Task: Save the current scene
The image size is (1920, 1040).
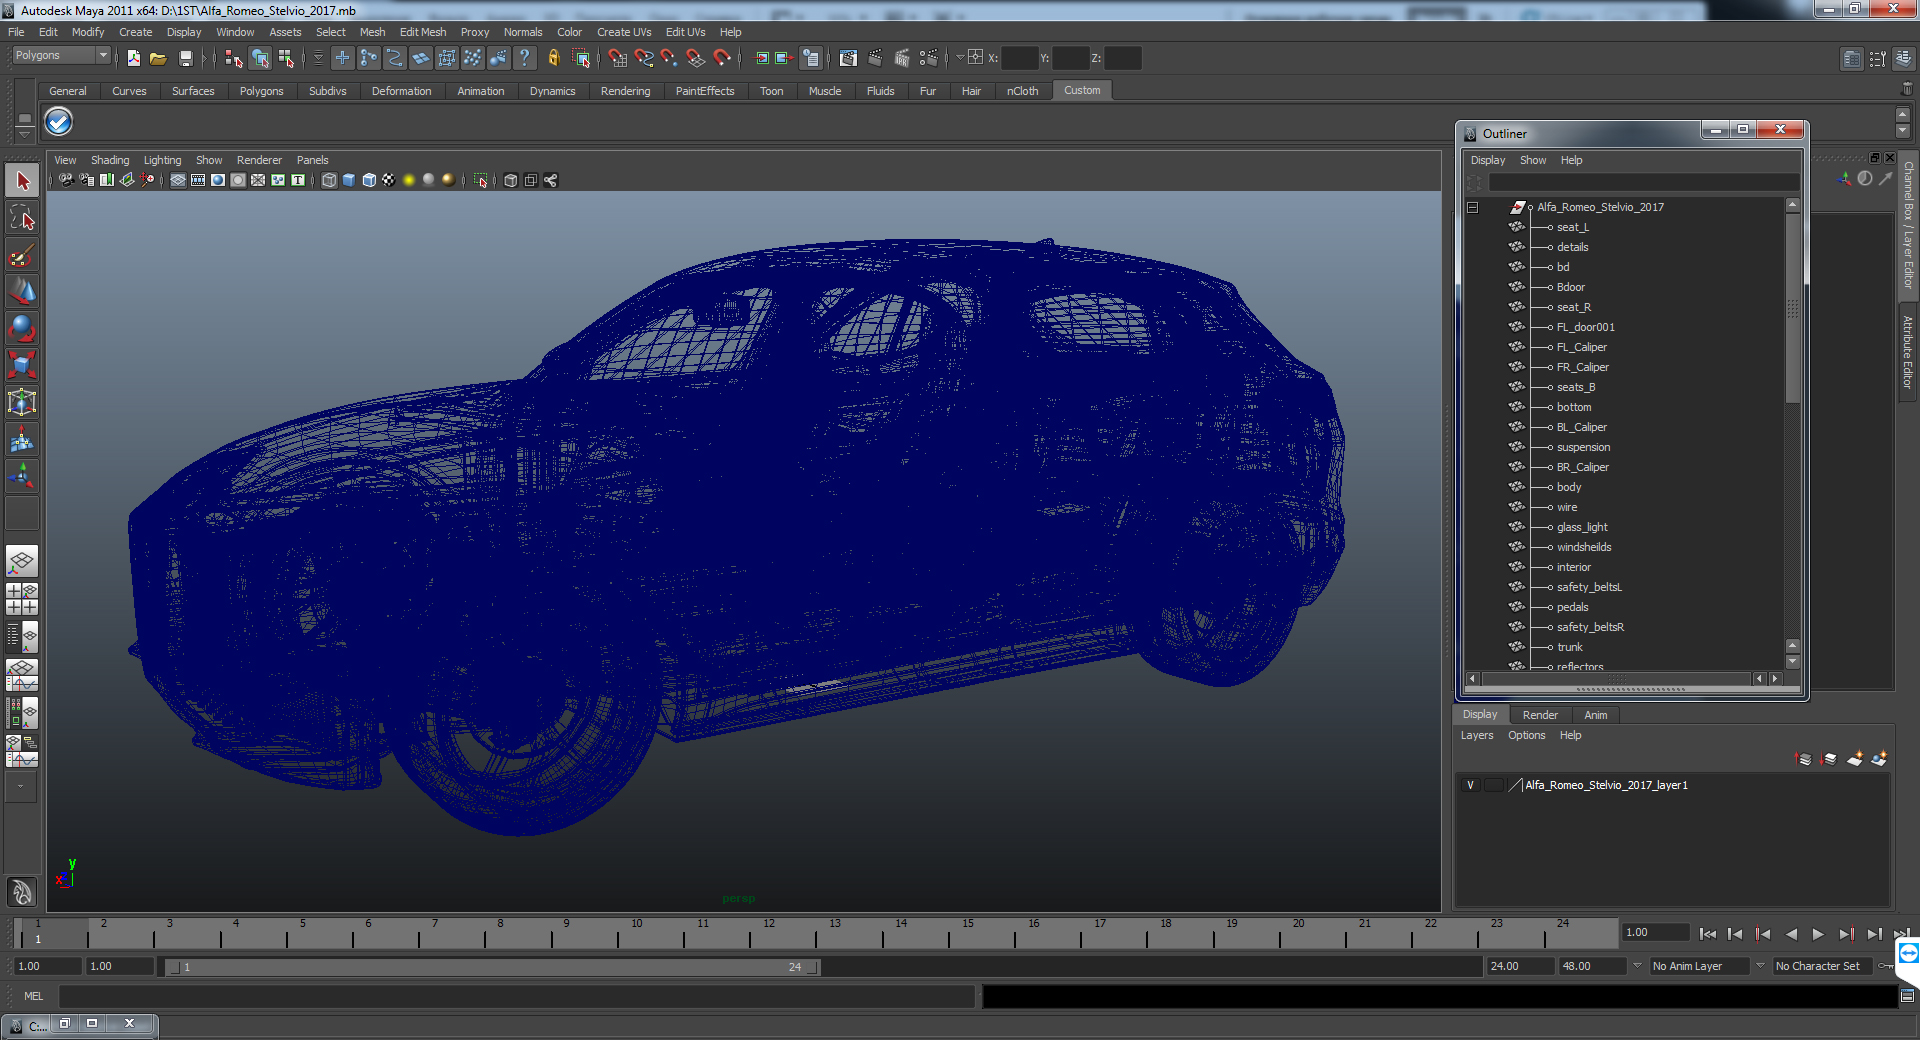Action: click(185, 59)
